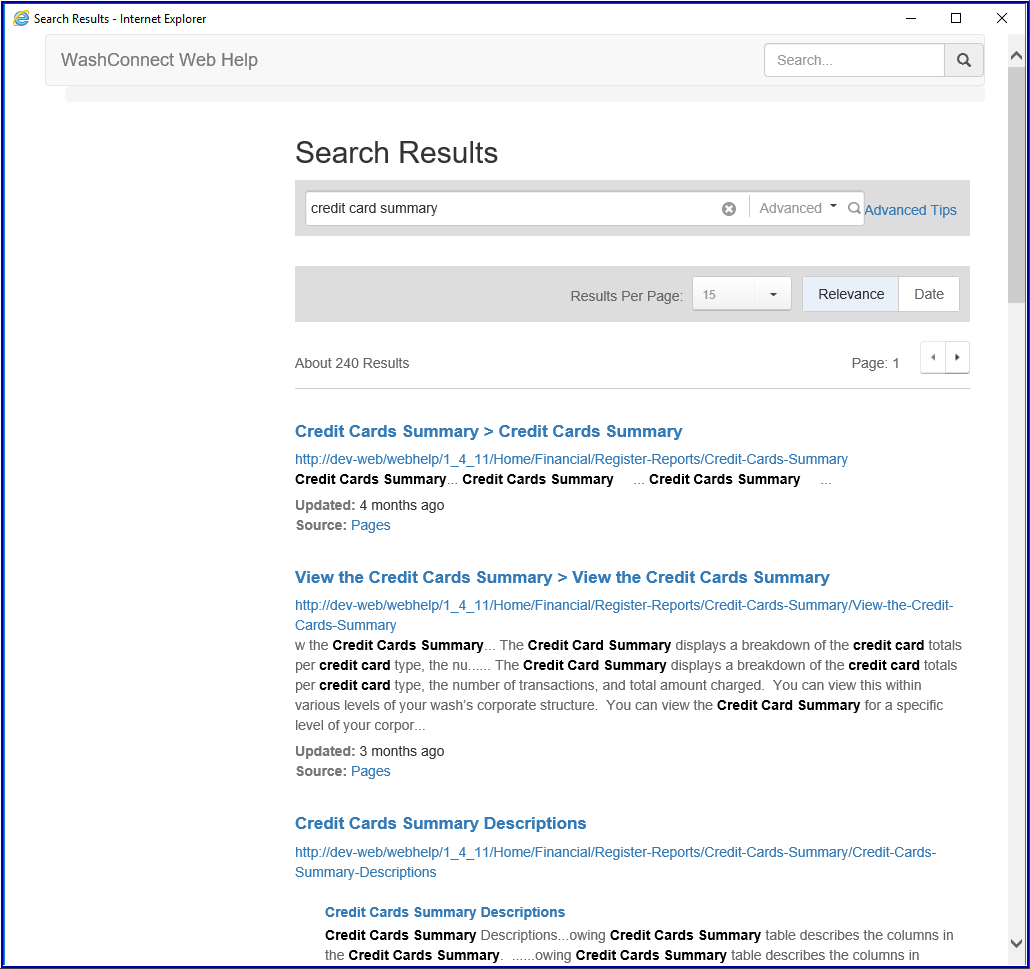This screenshot has height=969, width=1030.
Task: Sort results by Date
Action: click(x=928, y=294)
